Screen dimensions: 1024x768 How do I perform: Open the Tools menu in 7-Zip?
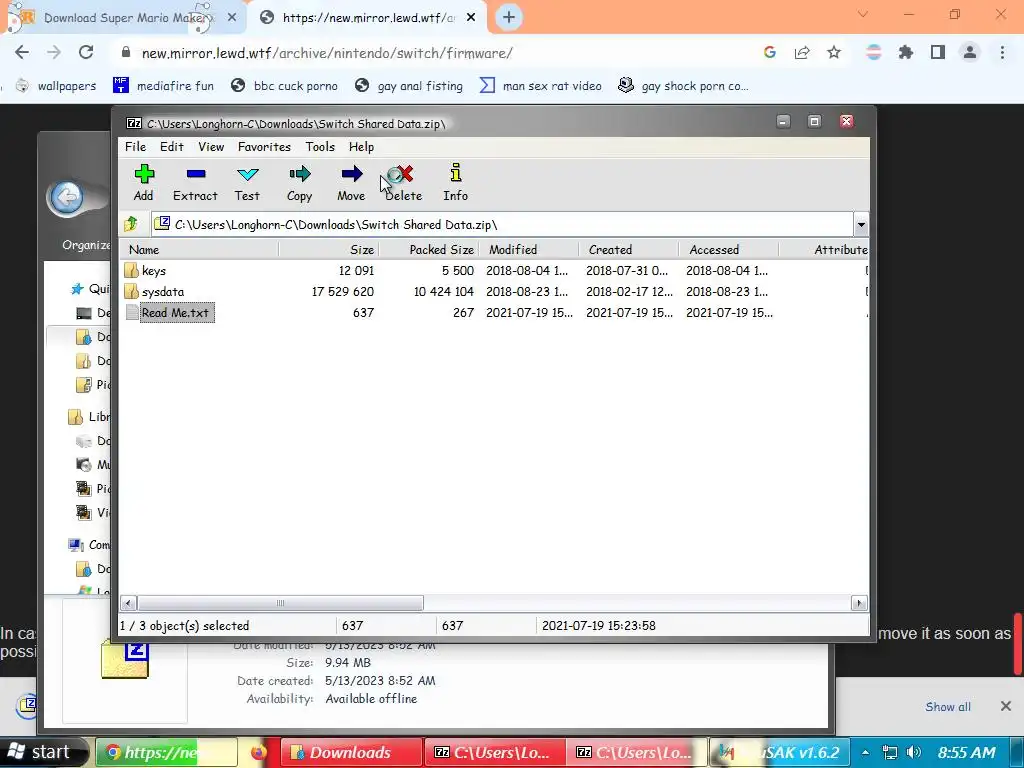point(320,147)
